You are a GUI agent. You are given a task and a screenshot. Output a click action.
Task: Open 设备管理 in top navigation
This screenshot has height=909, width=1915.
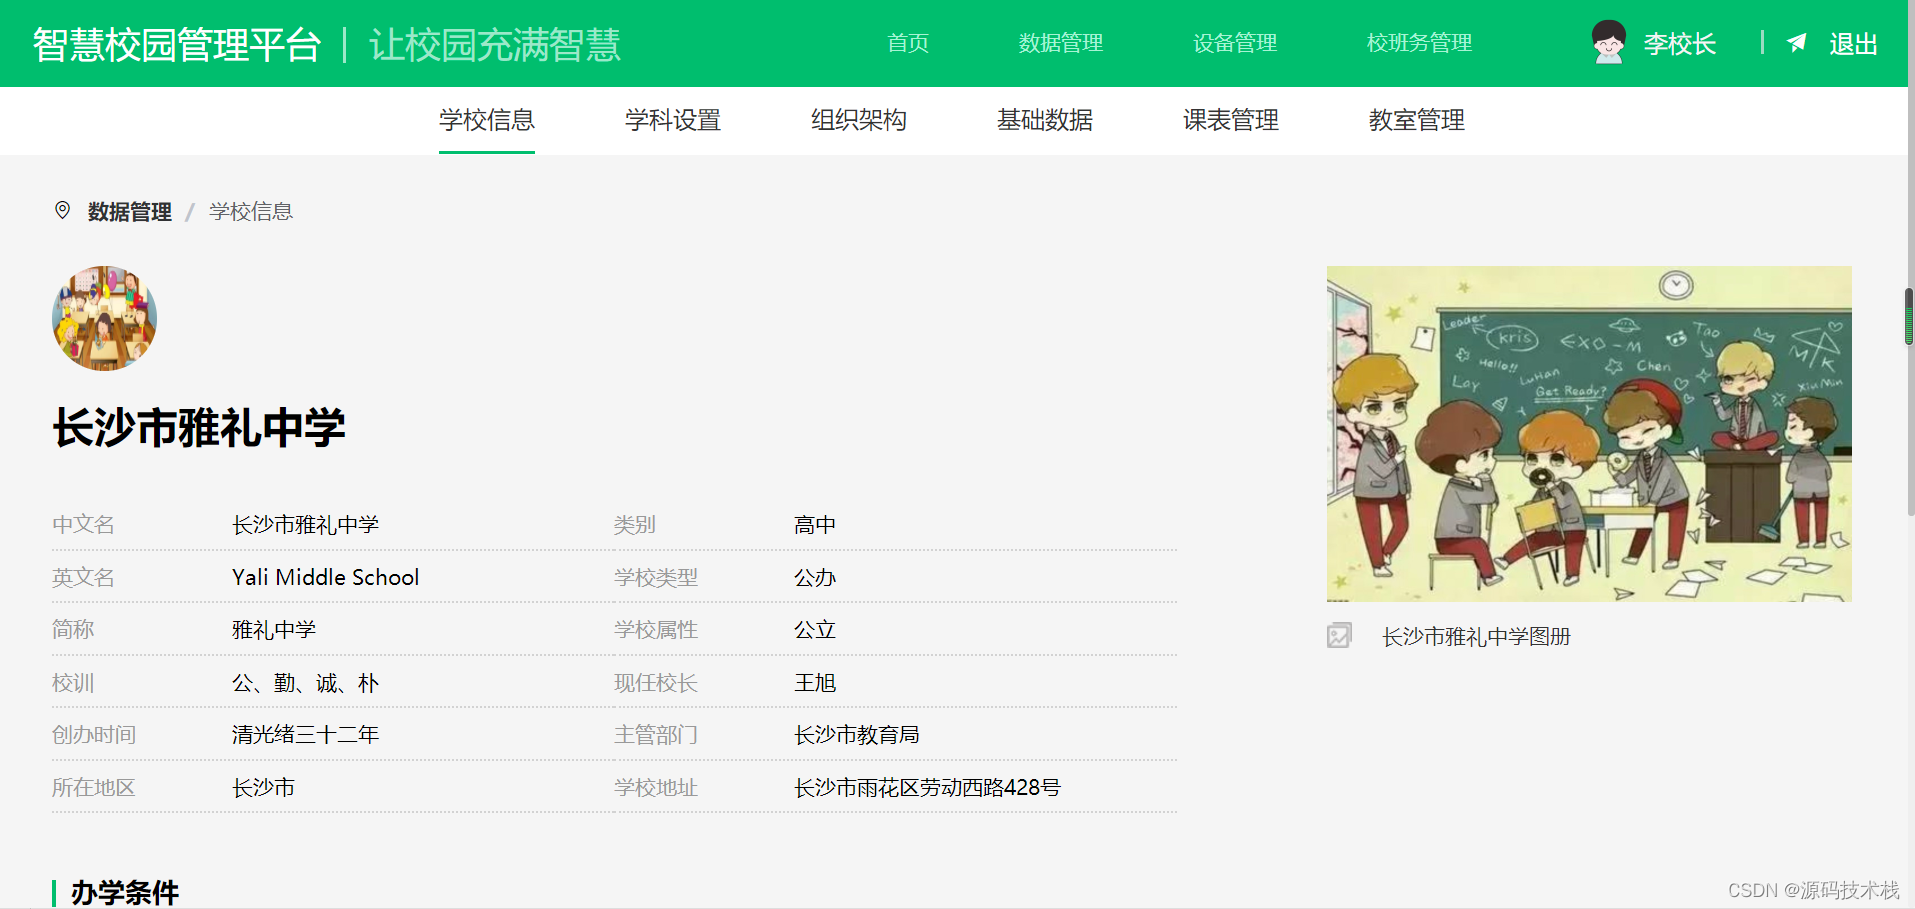pyautogui.click(x=1235, y=43)
